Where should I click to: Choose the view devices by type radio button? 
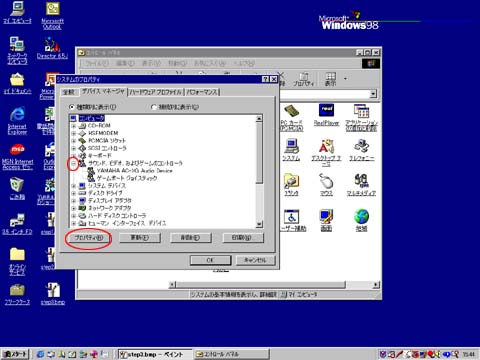[72, 107]
